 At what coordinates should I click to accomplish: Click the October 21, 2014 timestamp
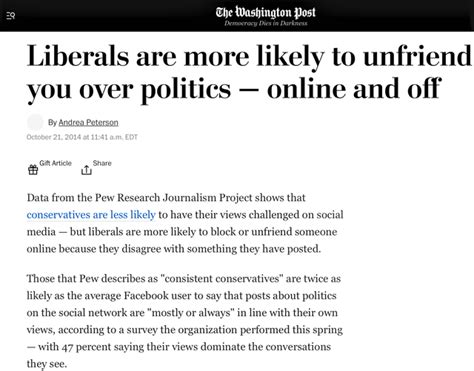tap(82, 137)
